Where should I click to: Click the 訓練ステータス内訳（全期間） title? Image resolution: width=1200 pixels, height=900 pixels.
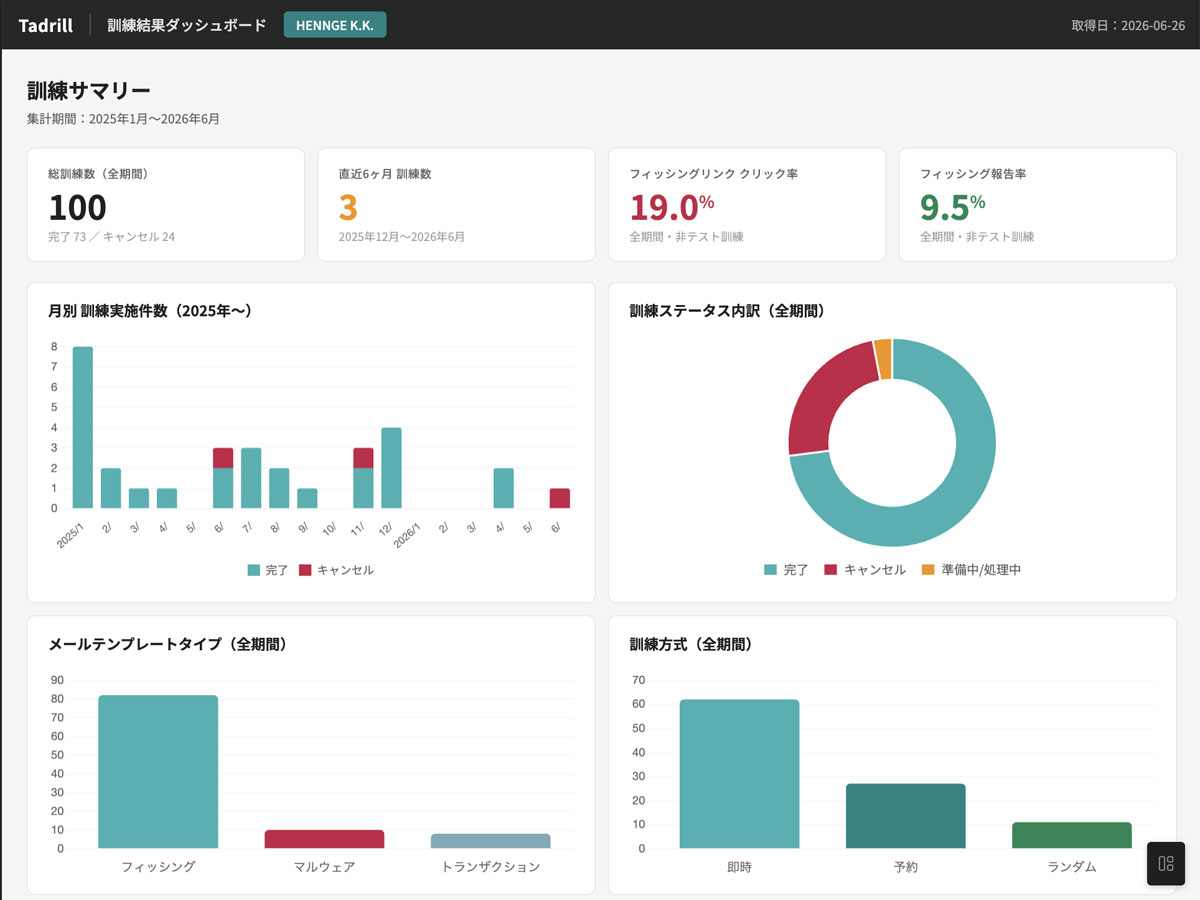727,311
